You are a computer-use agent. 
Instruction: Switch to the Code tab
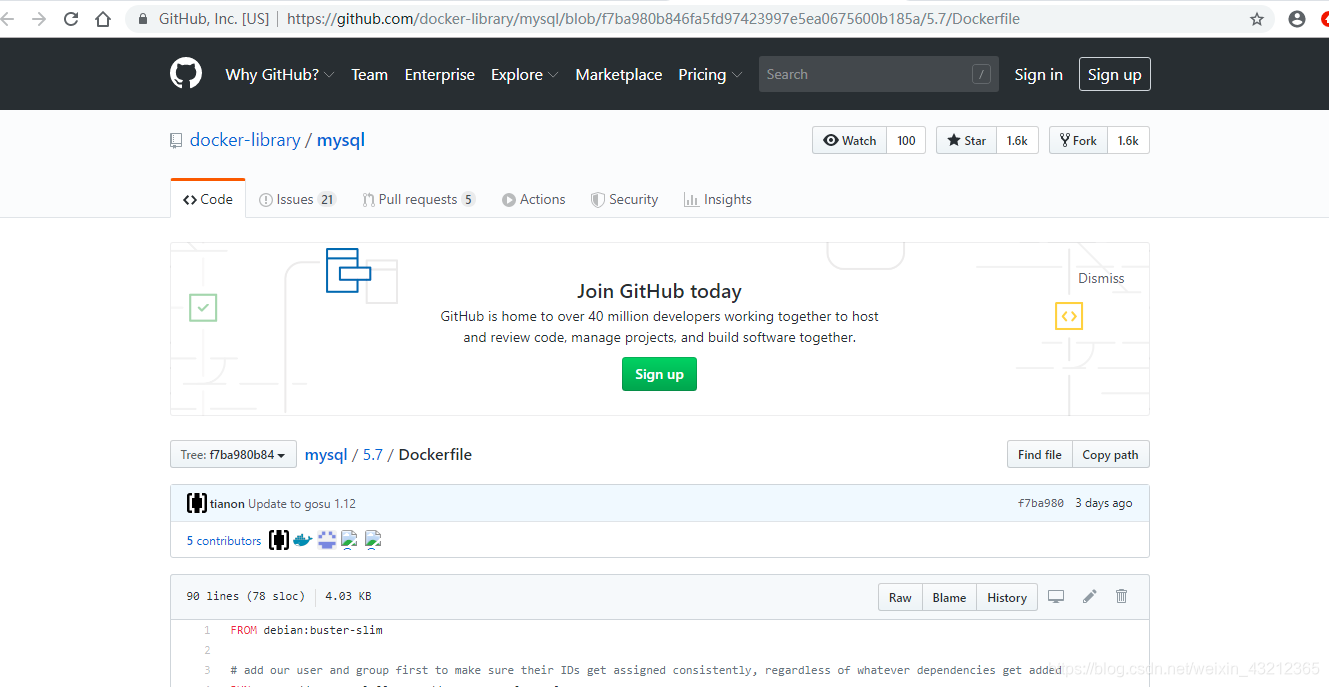pyautogui.click(x=208, y=199)
